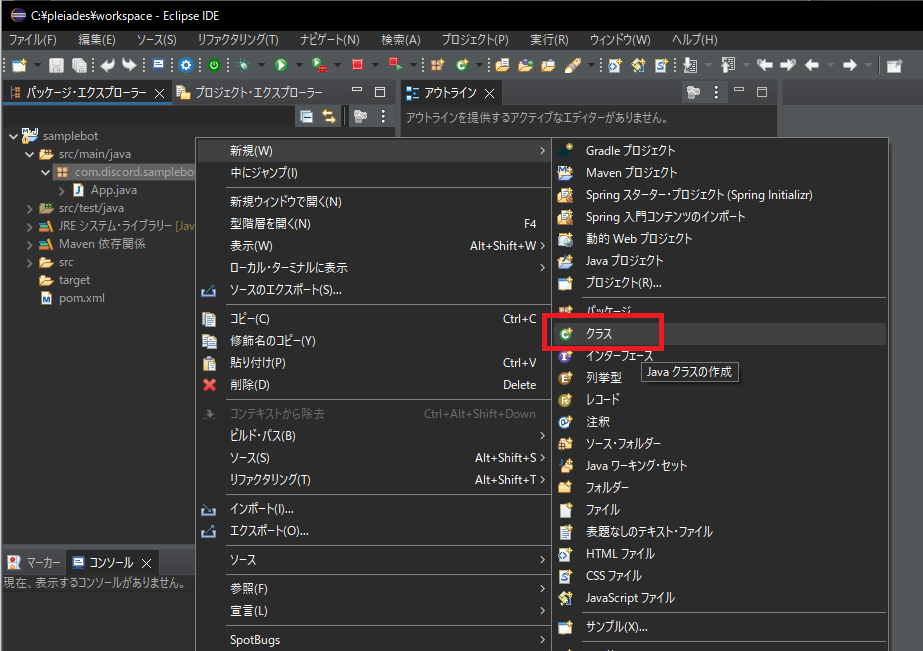
Task: Select 列挙型 in the New submenu
Action: pos(719,378)
